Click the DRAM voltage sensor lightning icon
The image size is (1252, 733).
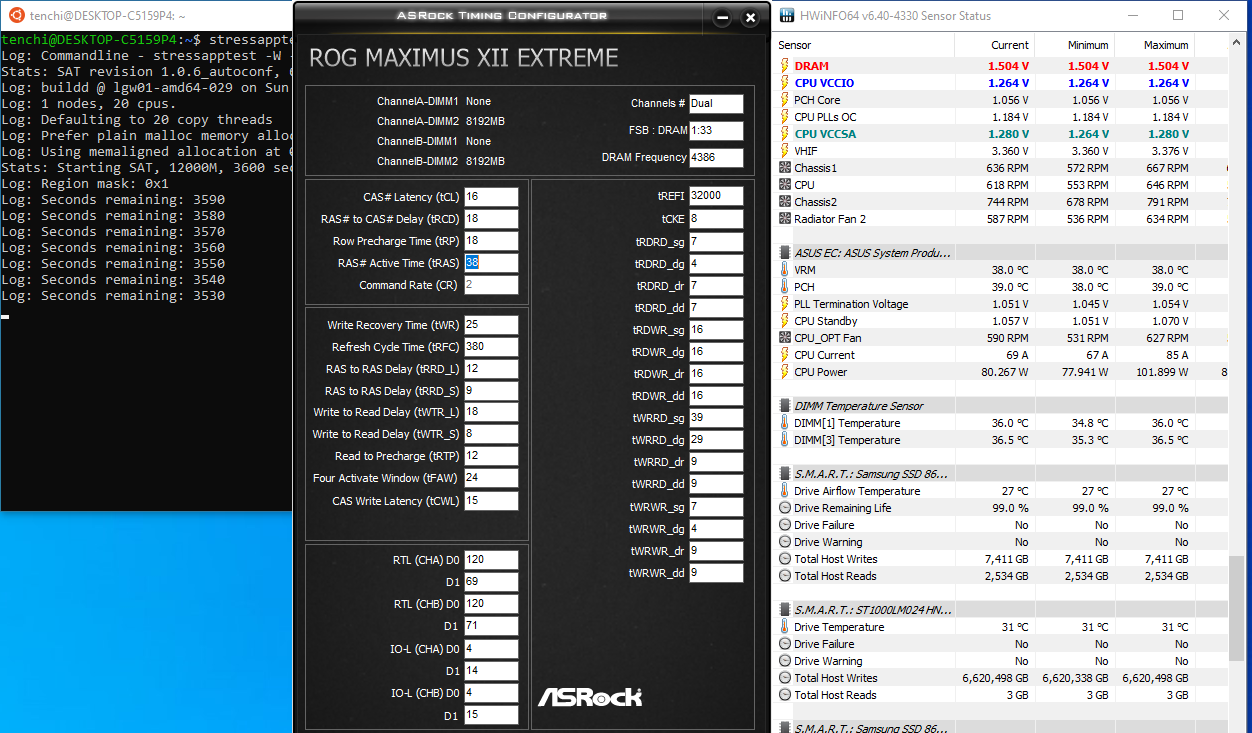click(x=785, y=66)
